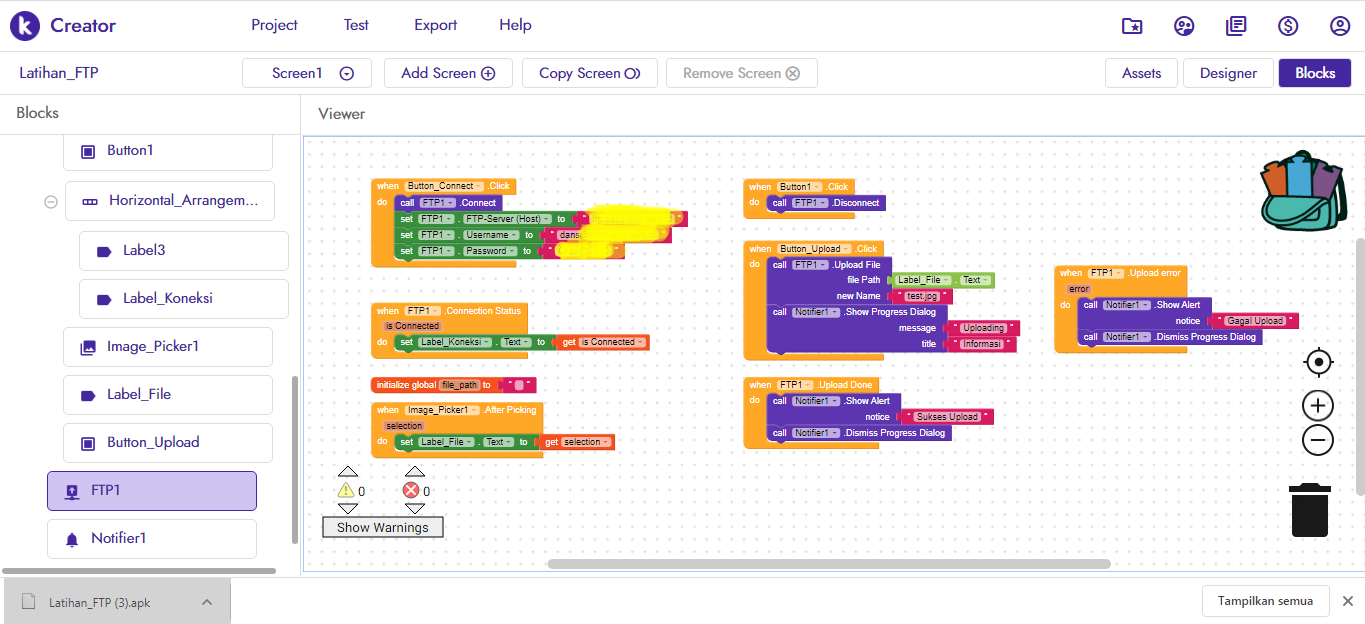Open the dollar sign monetization icon

coord(1288,26)
